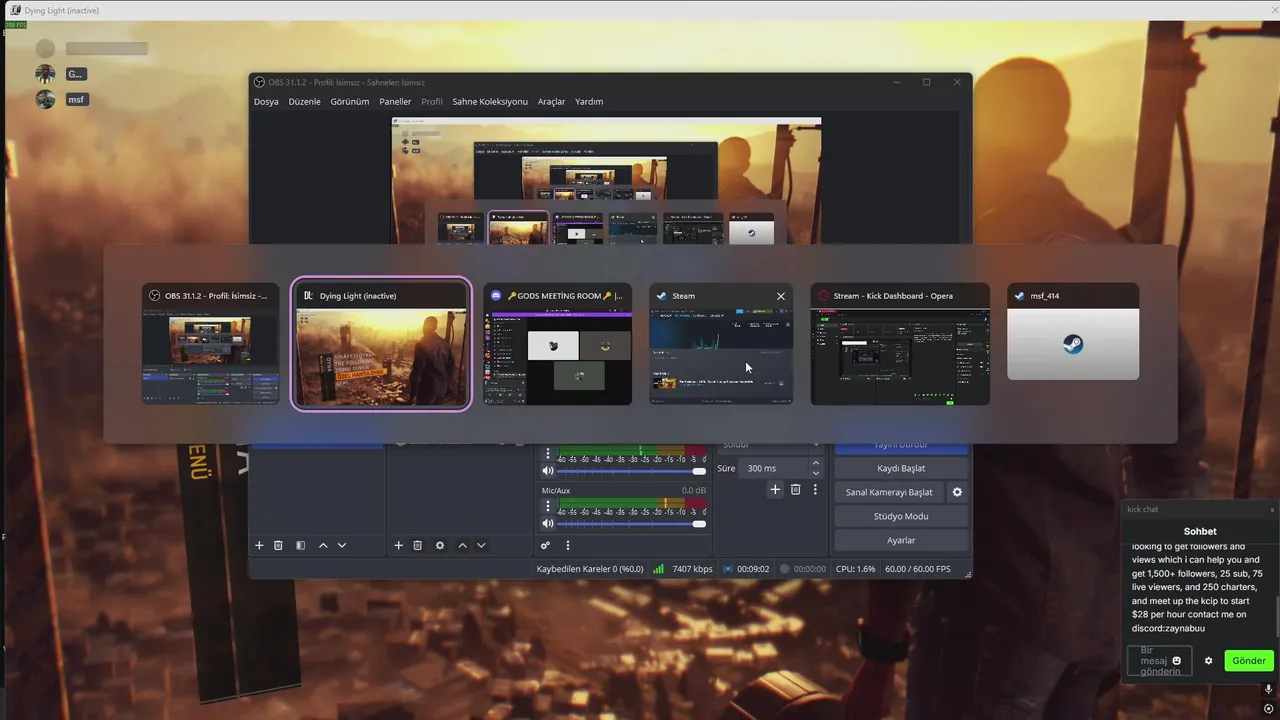Open the scene filters icon beside the scenes trash icon

tap(300, 545)
